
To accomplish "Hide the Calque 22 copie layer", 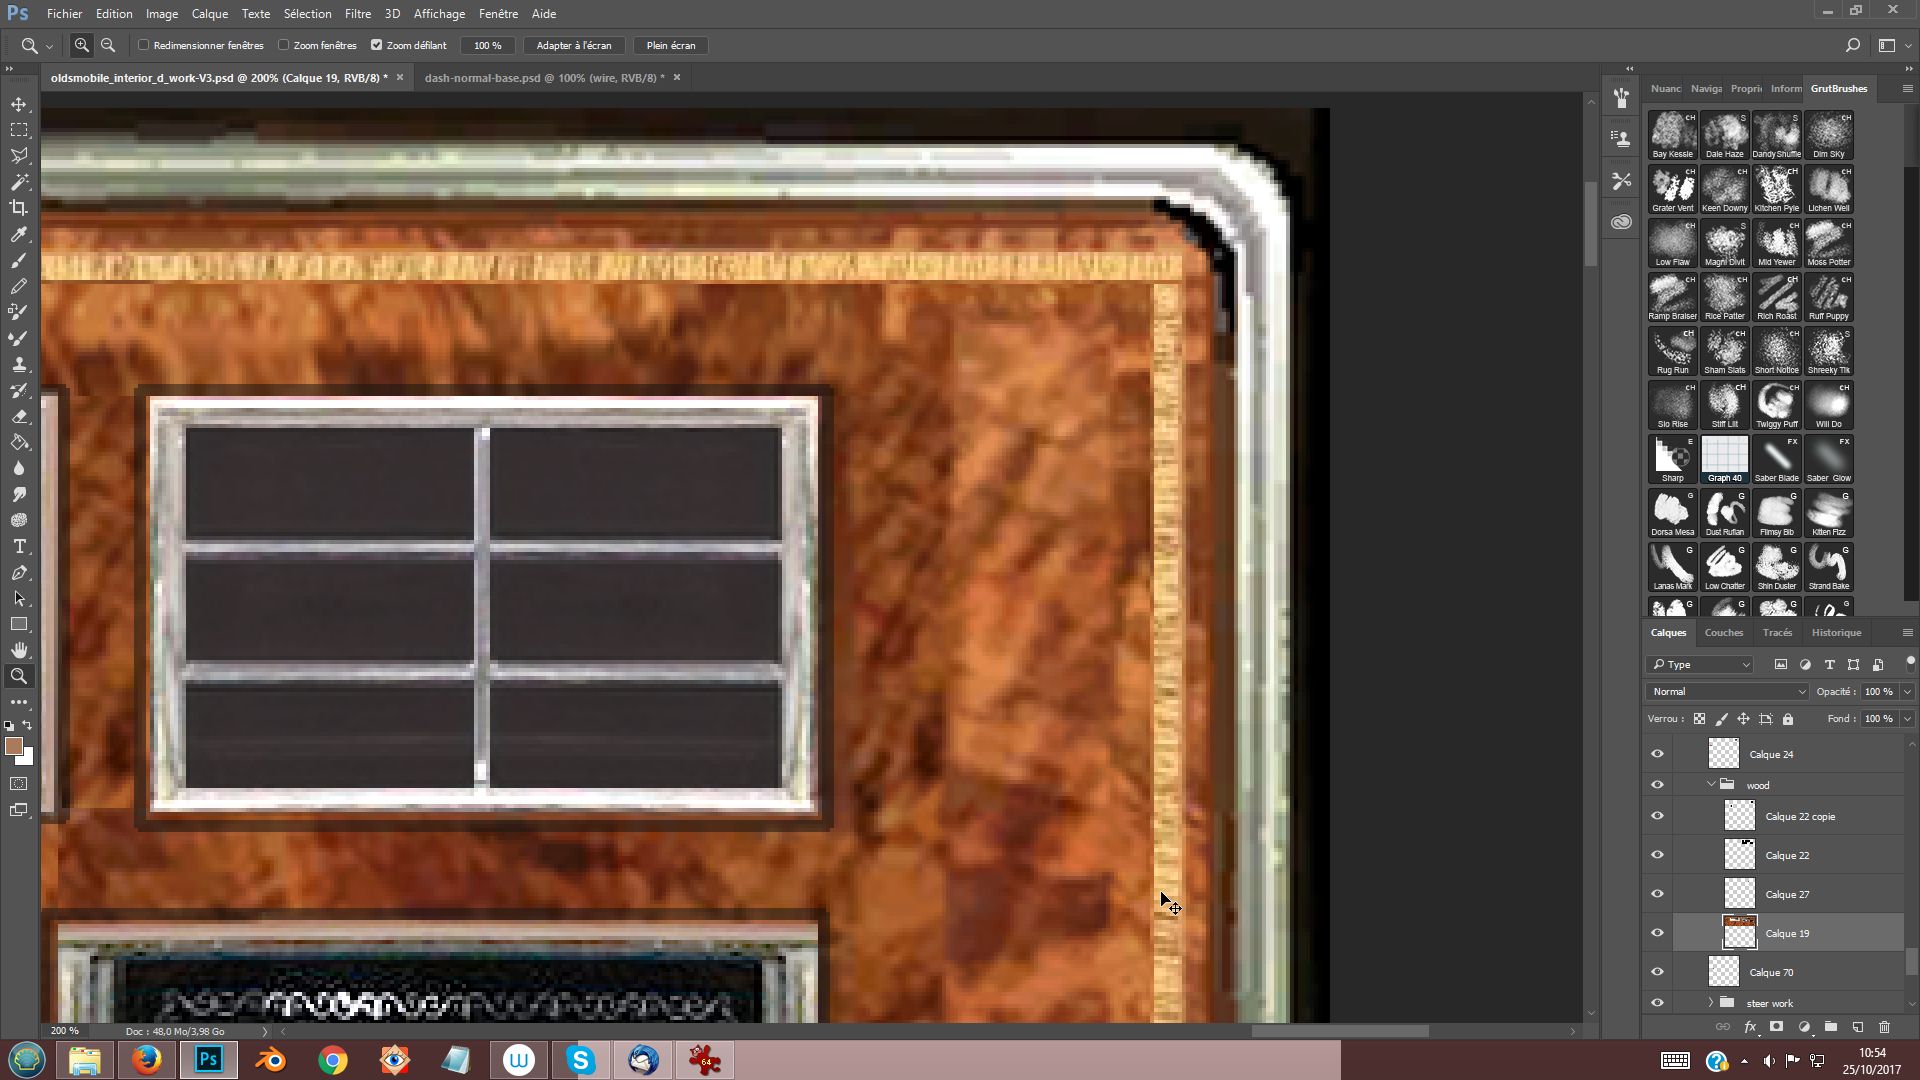I will pyautogui.click(x=1657, y=816).
